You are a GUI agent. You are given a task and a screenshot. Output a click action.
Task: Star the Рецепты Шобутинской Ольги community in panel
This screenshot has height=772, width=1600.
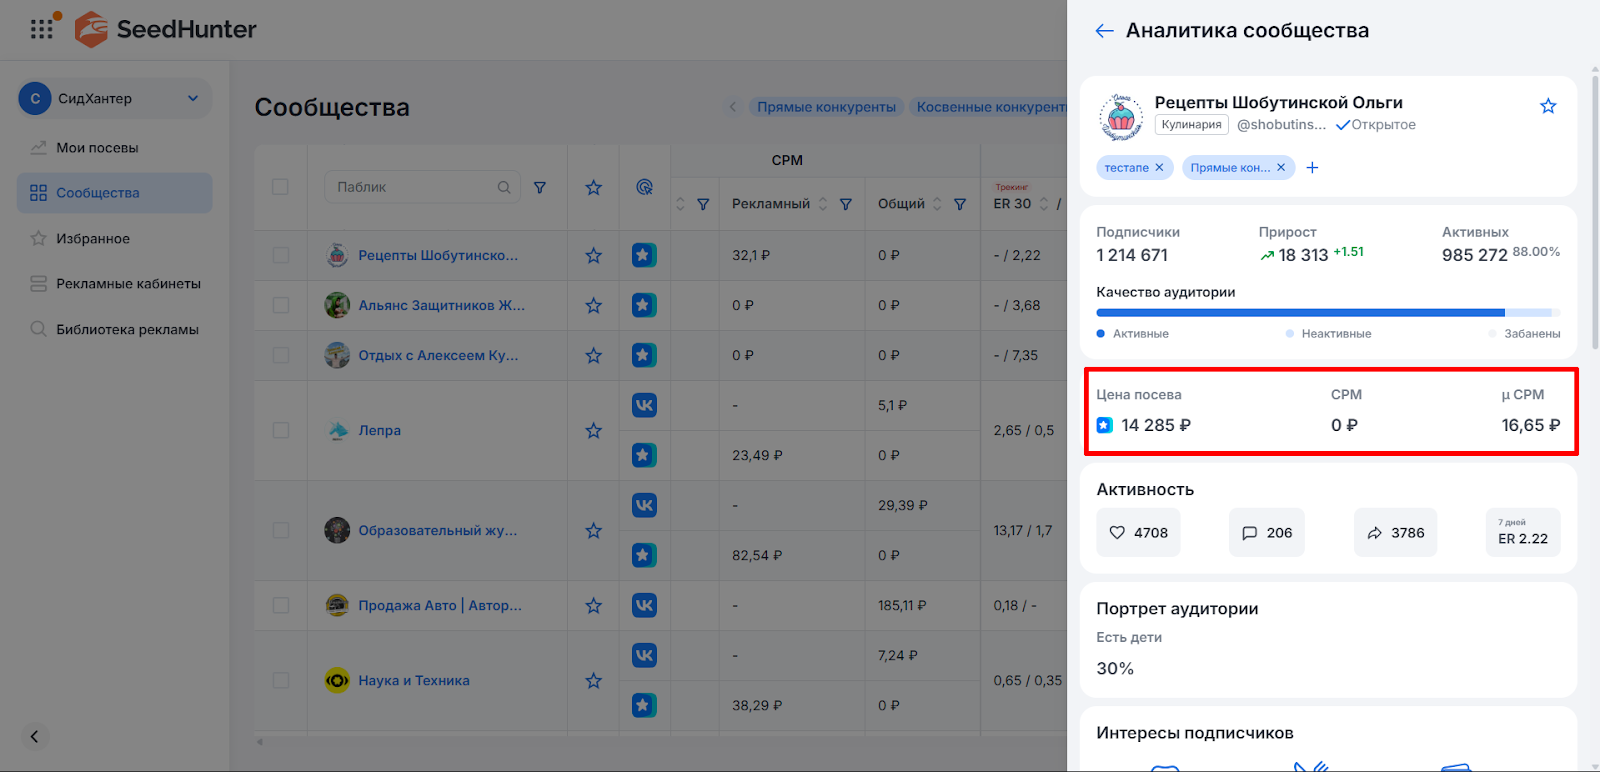1548,106
